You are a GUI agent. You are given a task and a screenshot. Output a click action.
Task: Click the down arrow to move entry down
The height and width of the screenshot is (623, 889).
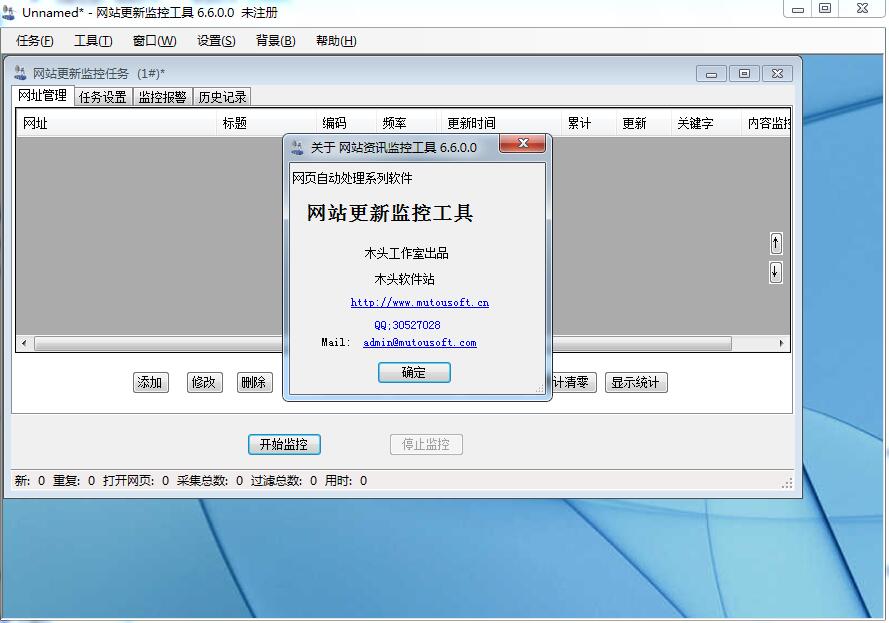pyautogui.click(x=776, y=271)
